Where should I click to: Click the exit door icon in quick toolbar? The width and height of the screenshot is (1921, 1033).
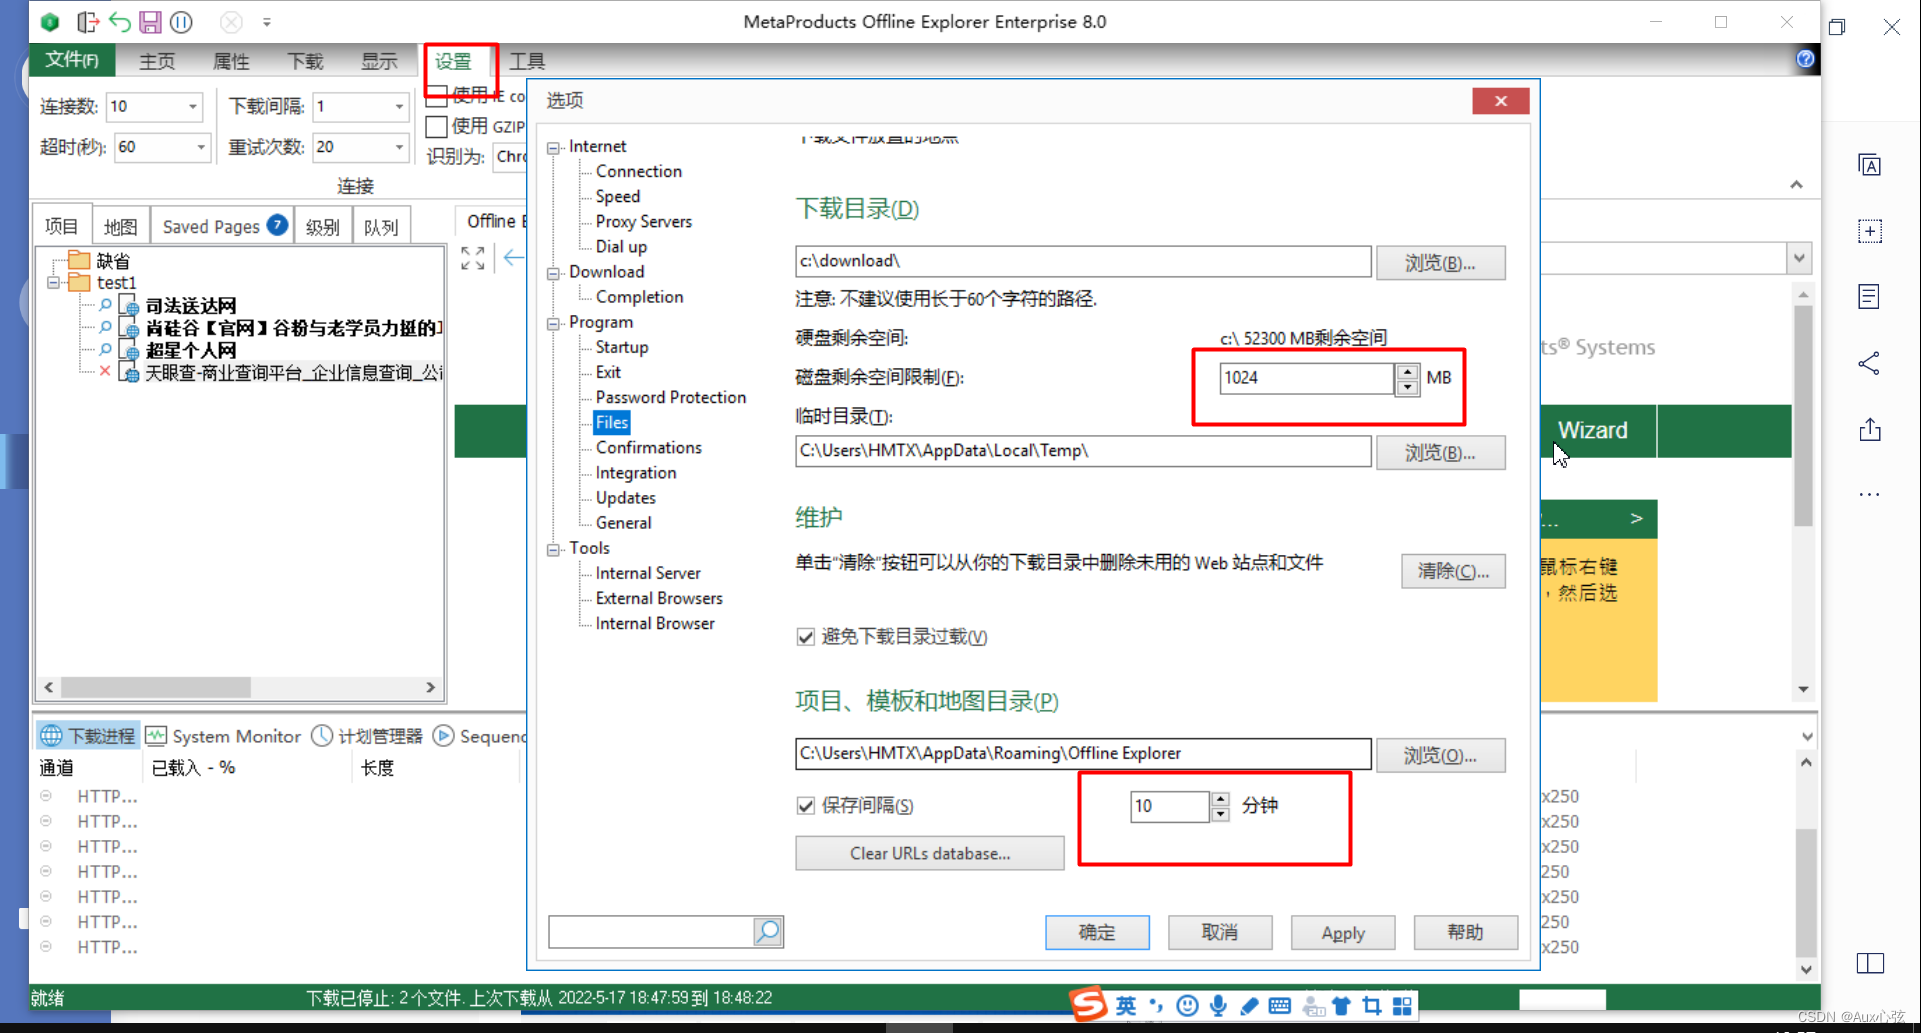pyautogui.click(x=88, y=21)
